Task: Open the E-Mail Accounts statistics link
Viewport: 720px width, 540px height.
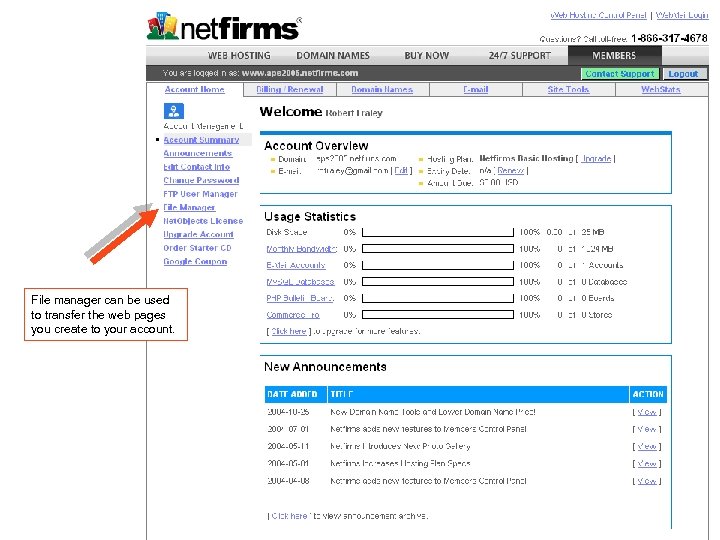Action: [x=296, y=265]
